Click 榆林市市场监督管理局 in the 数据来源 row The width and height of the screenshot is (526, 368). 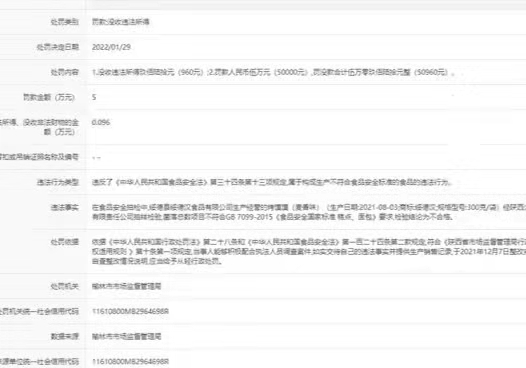(126, 336)
